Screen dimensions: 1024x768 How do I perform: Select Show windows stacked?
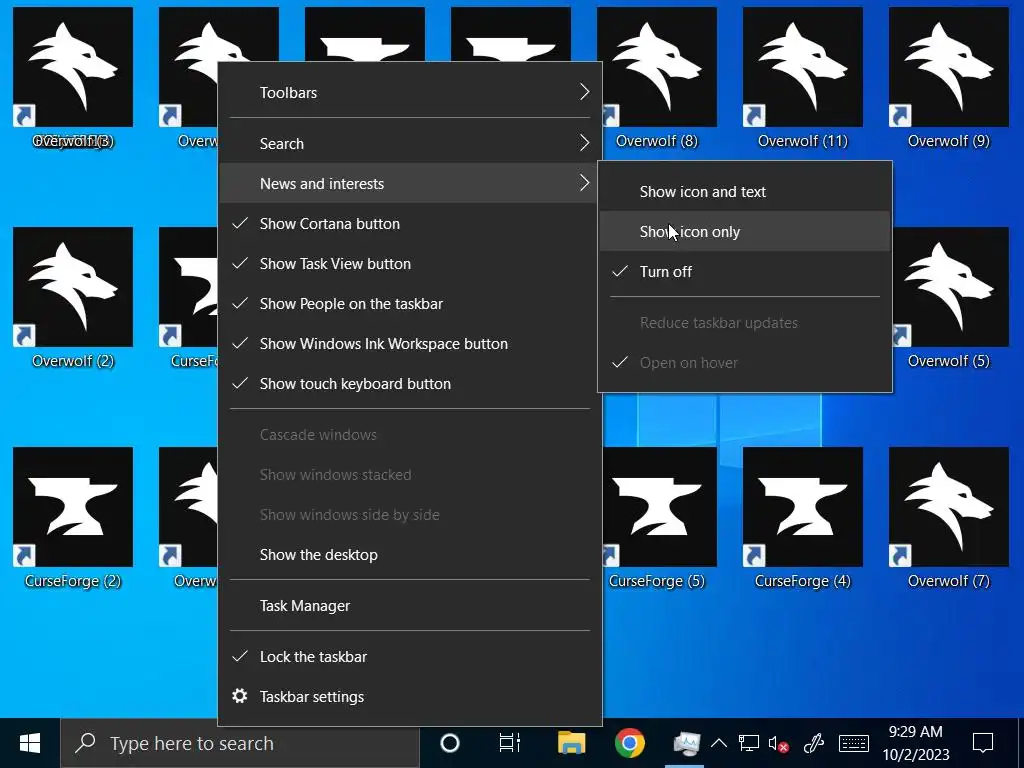410,475
